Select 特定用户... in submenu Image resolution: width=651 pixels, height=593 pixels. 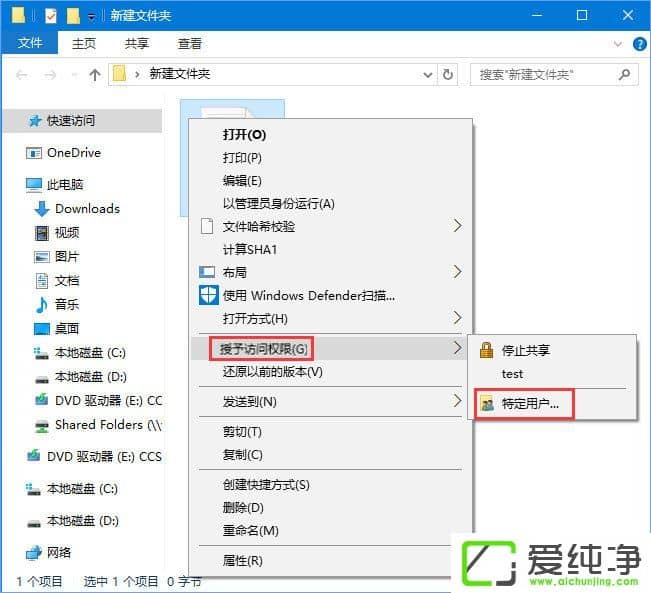point(530,403)
